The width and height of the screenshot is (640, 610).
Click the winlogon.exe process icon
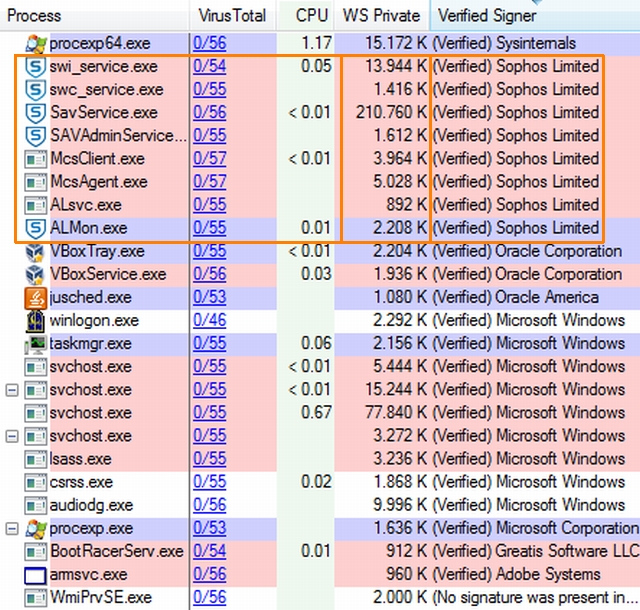36,321
